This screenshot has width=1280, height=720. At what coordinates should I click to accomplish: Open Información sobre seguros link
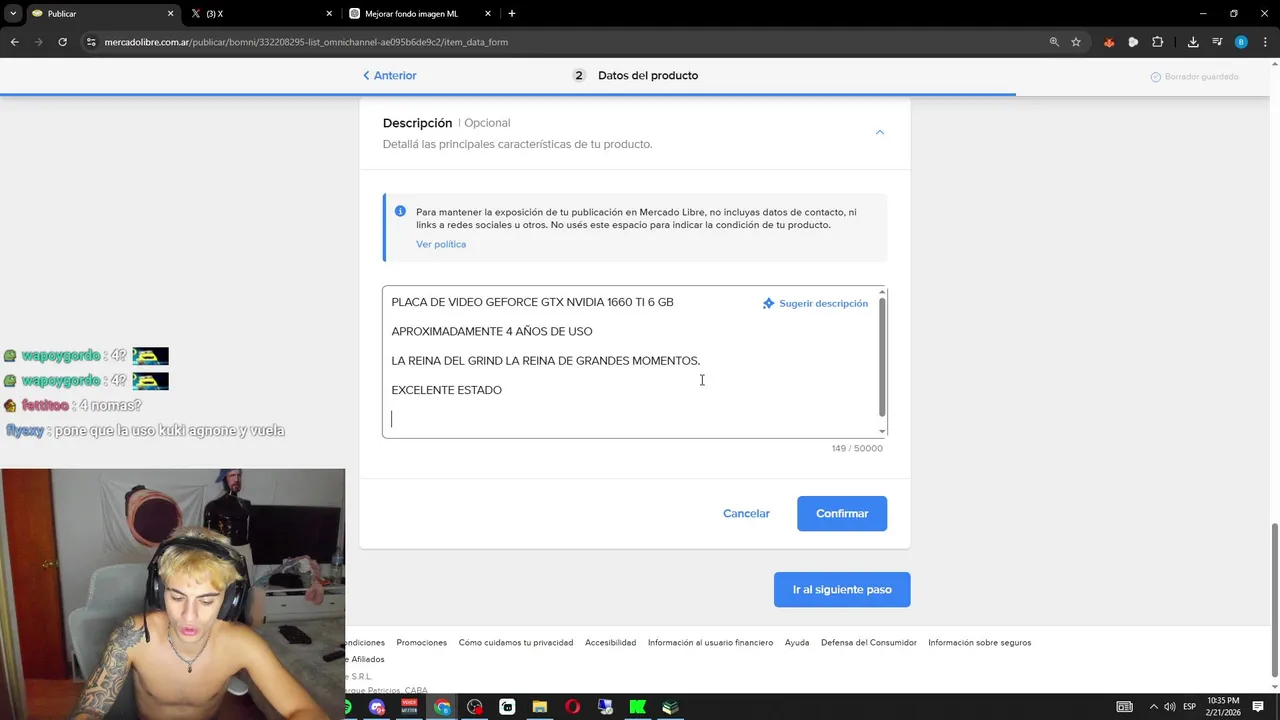[x=979, y=642]
